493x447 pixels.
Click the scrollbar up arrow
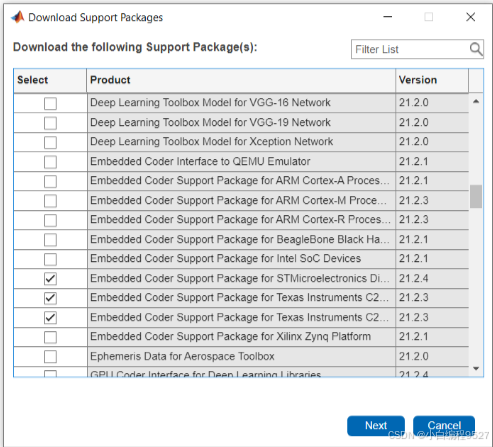[x=476, y=101]
